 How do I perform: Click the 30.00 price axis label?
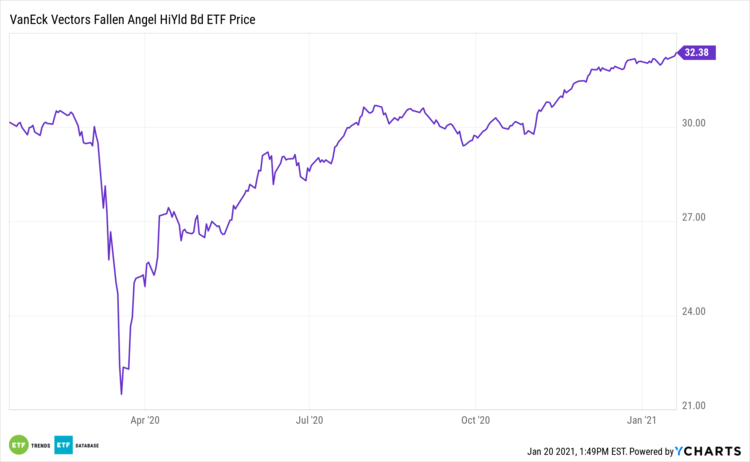point(694,124)
